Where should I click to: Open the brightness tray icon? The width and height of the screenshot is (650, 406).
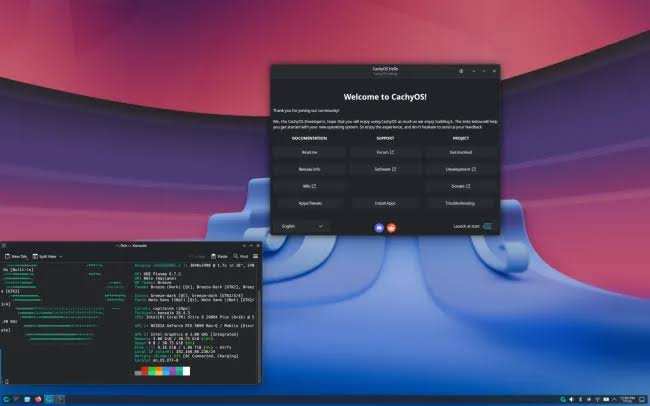[589, 399]
